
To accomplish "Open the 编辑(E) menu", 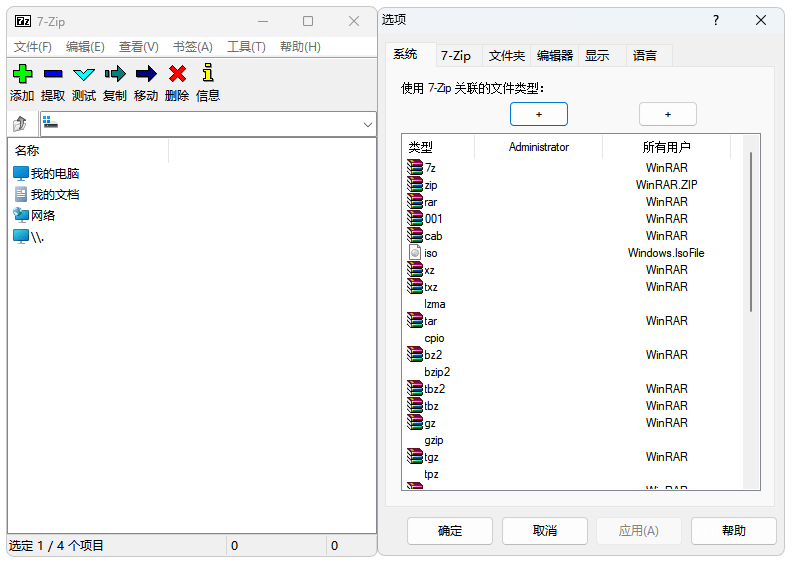I will pos(85,47).
